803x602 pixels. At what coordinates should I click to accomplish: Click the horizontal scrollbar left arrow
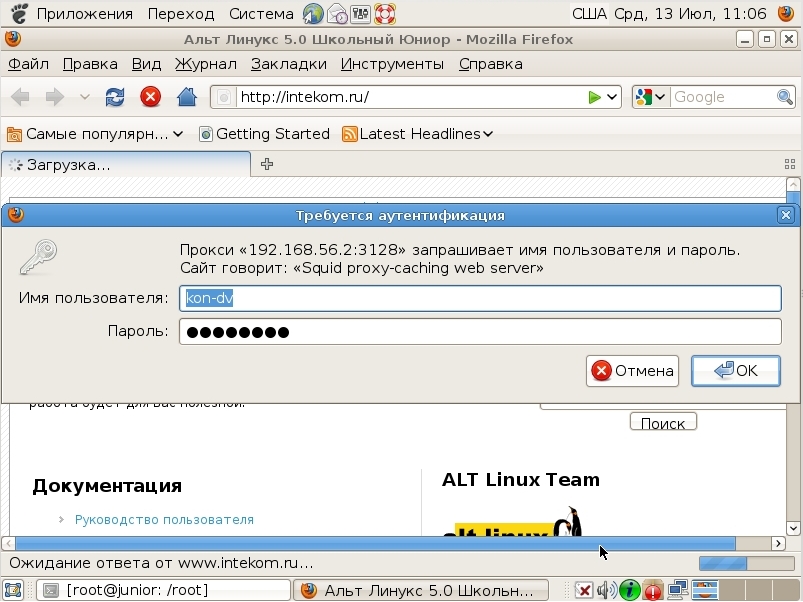click(x=8, y=543)
